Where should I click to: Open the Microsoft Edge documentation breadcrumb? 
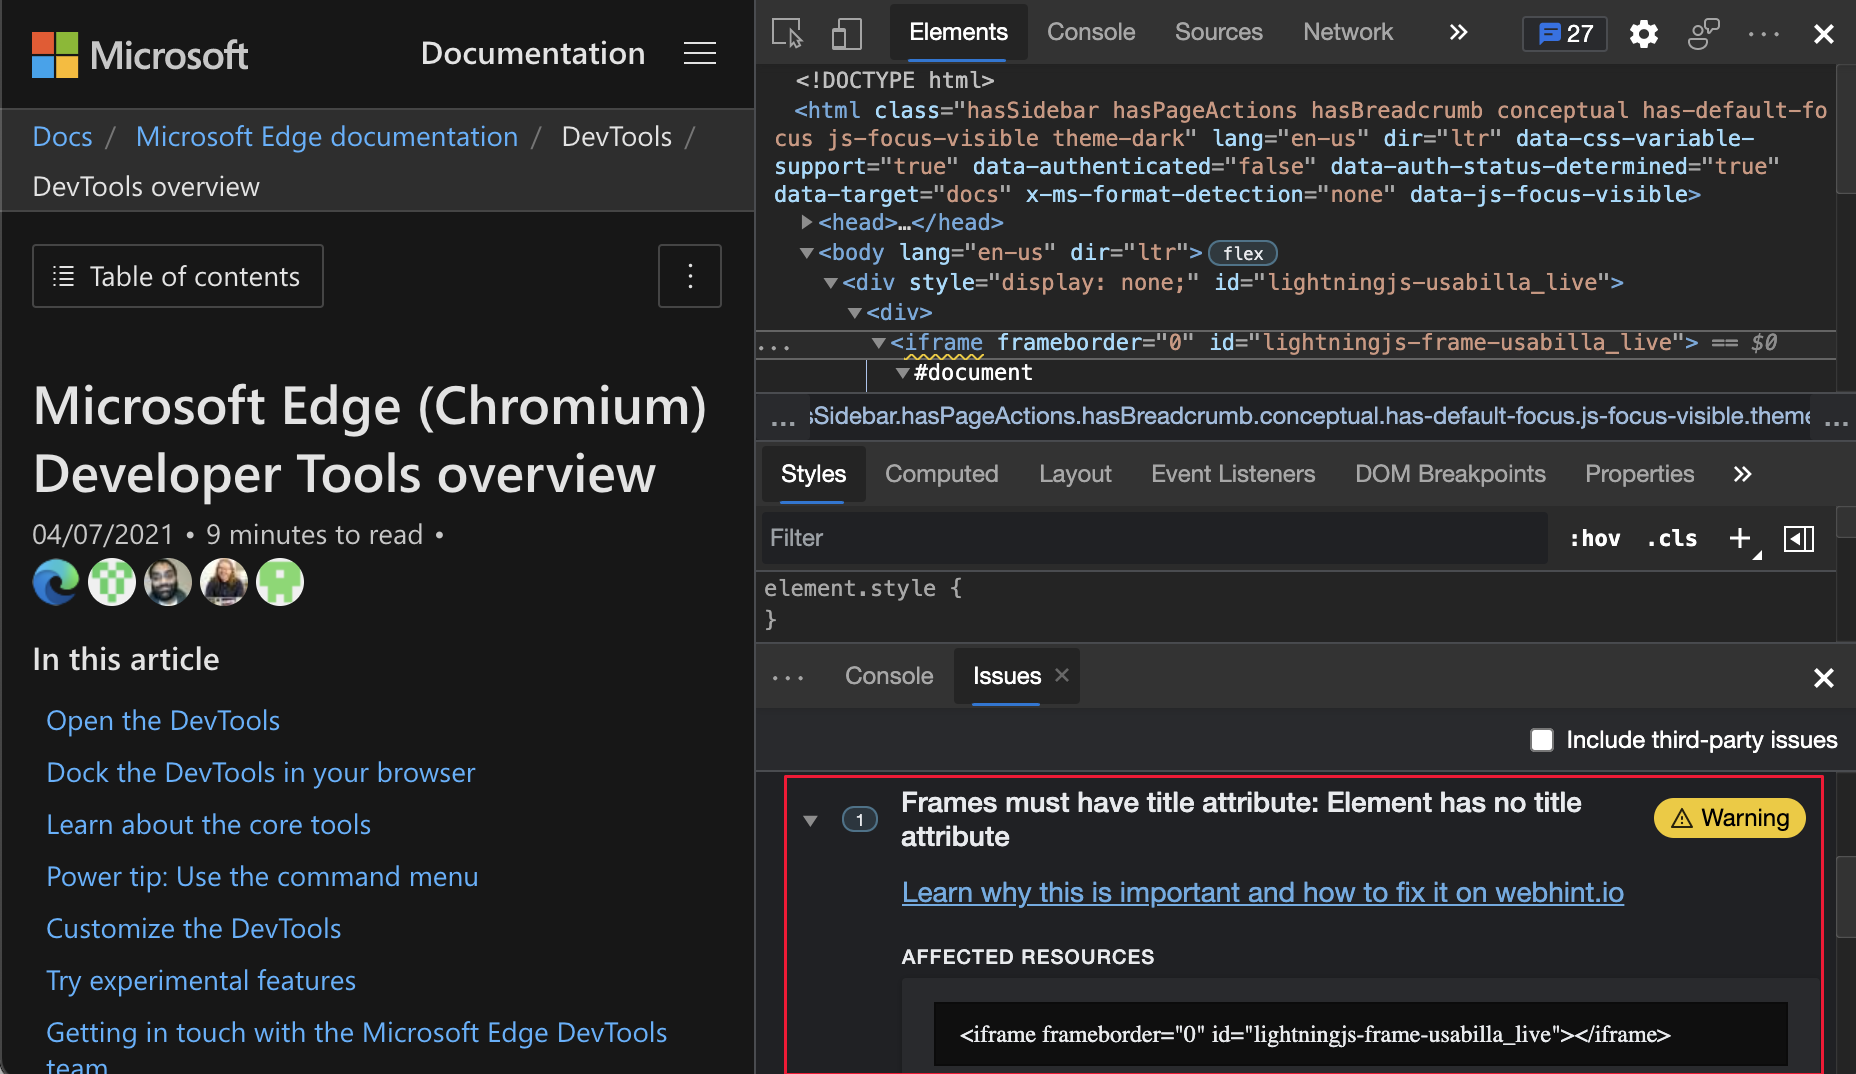point(326,136)
